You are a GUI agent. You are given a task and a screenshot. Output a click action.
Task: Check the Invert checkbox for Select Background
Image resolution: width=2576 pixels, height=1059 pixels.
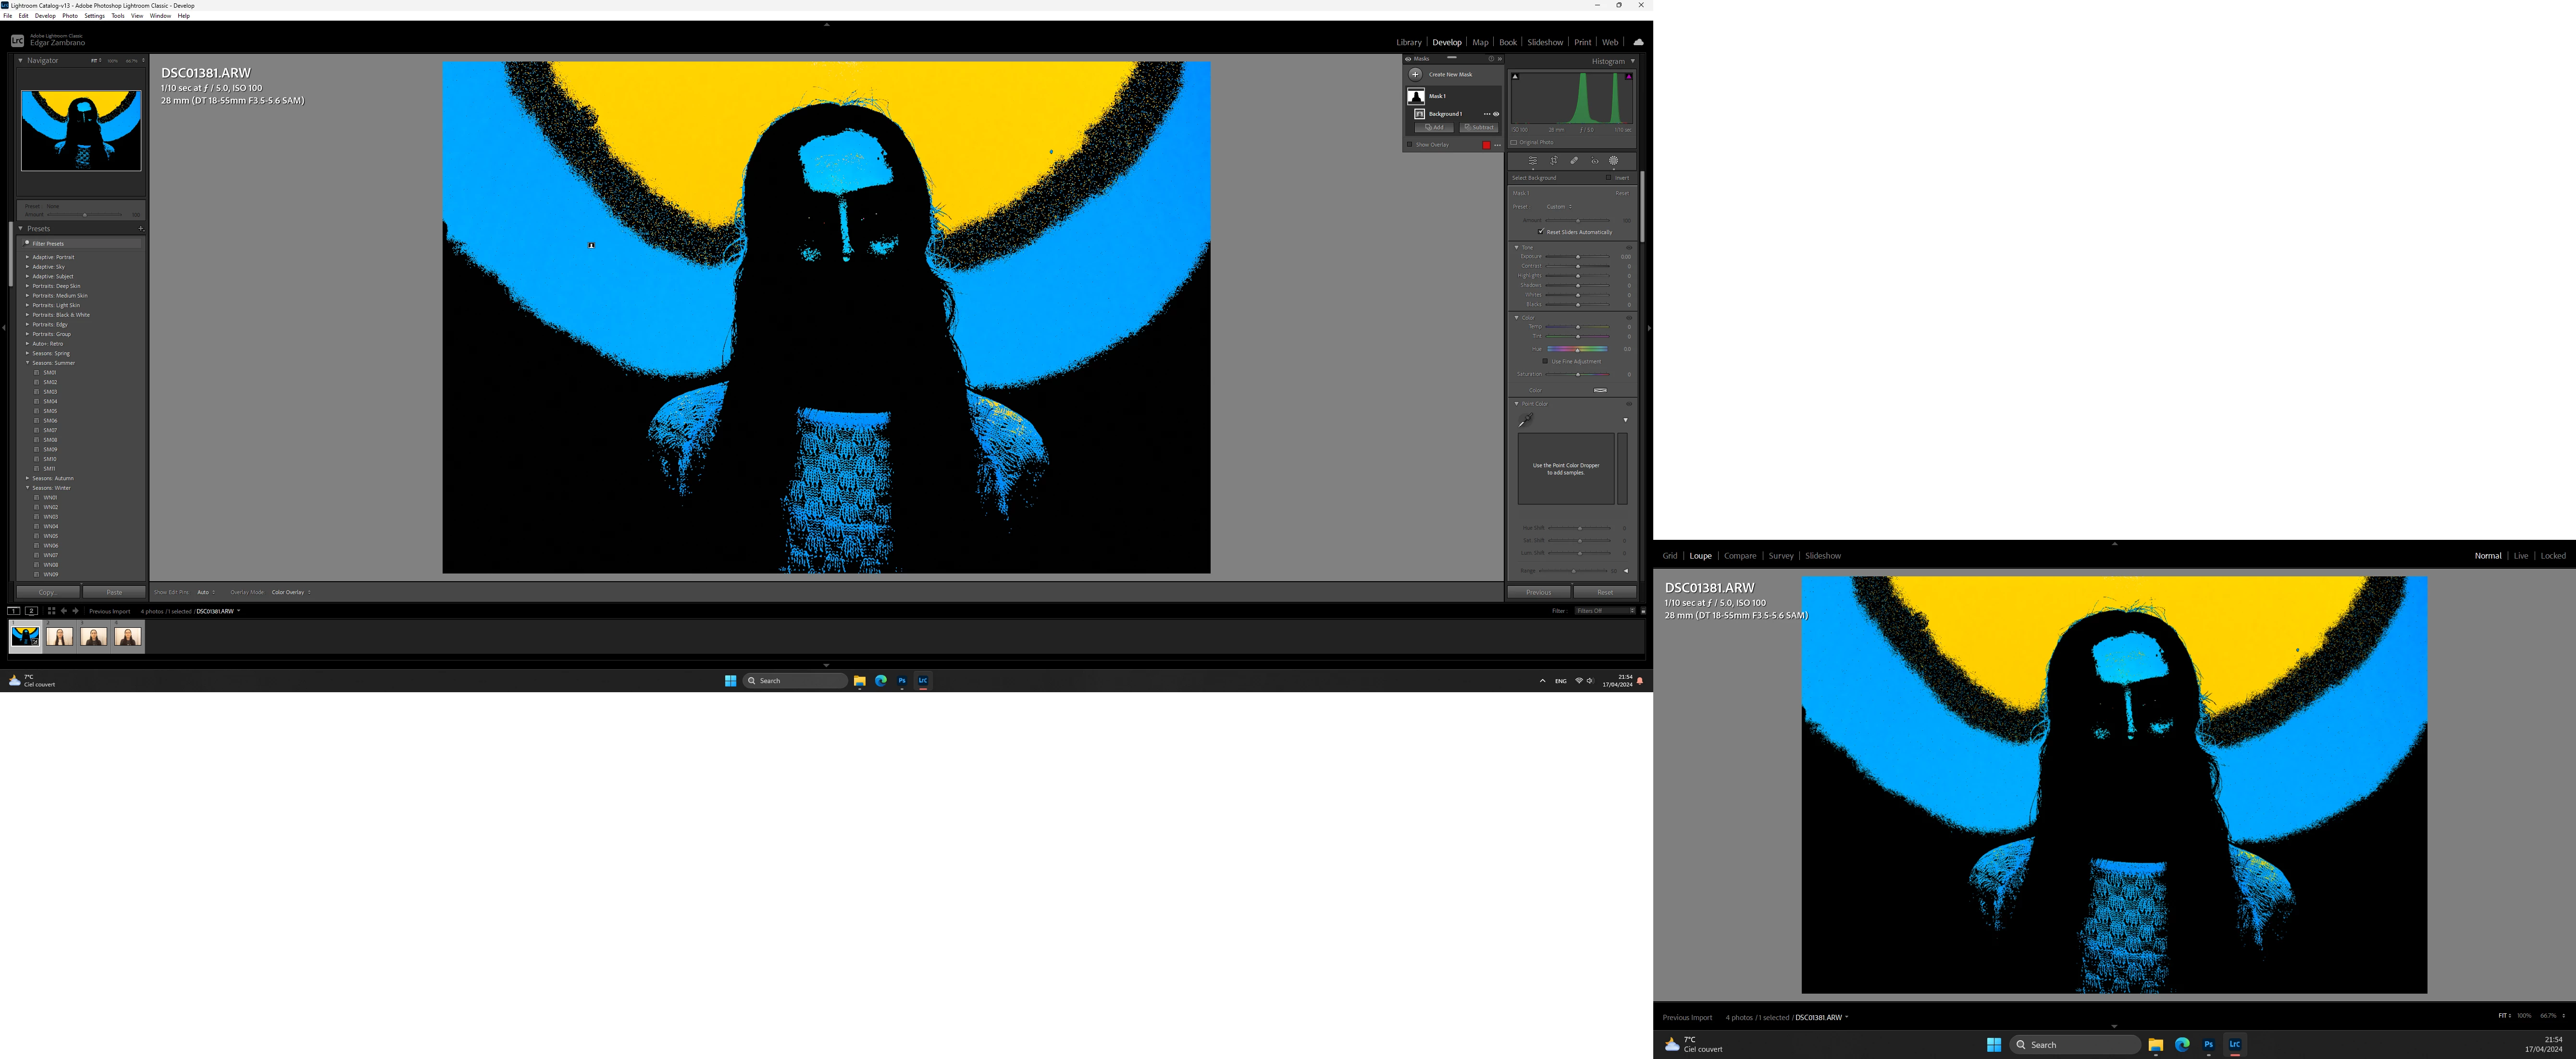1609,178
